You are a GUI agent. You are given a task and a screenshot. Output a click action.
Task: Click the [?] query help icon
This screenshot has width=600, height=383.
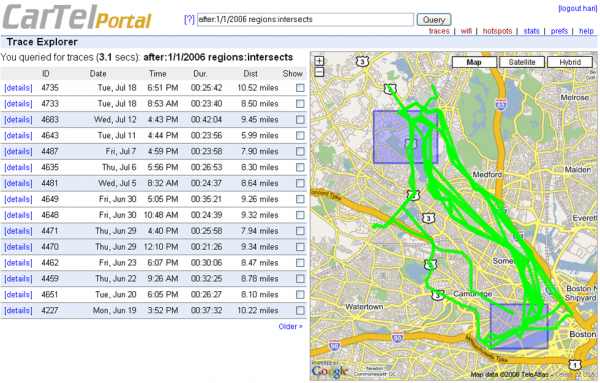tap(189, 20)
